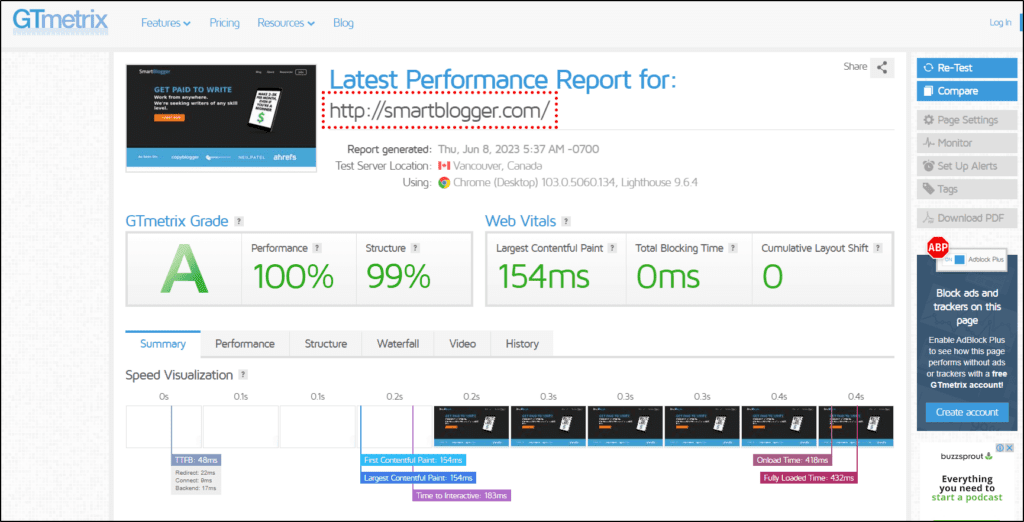Click the ABP Adblock Plus stop-sign icon

pos(938,248)
